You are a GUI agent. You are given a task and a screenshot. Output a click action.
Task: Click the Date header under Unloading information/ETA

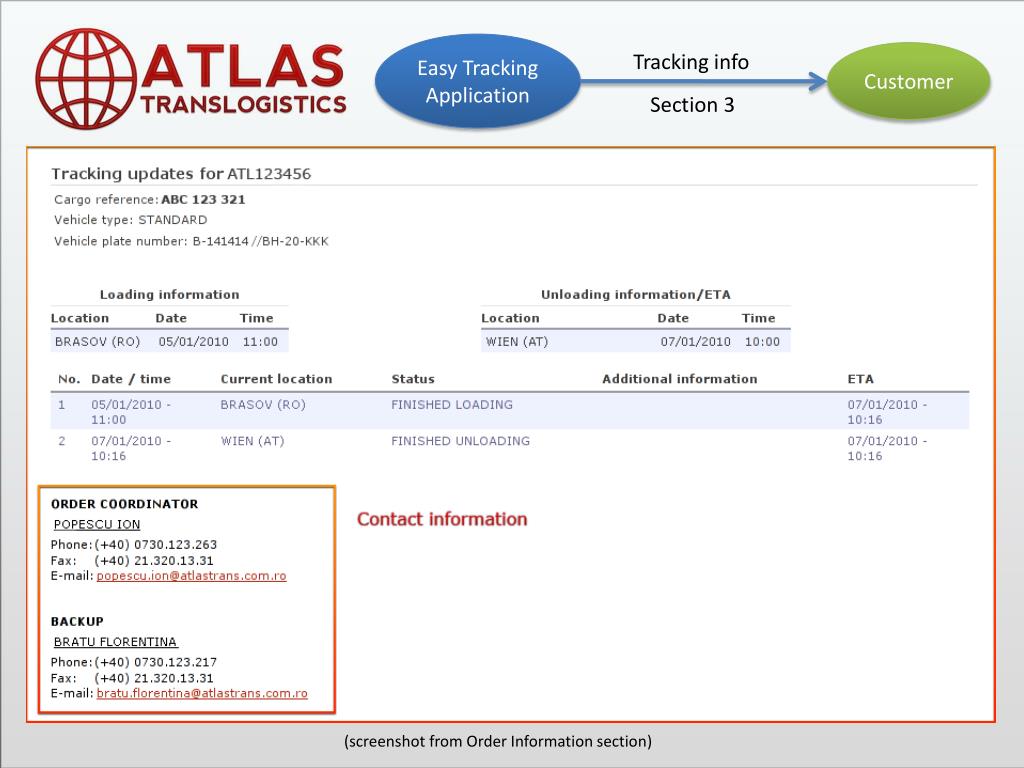673,318
